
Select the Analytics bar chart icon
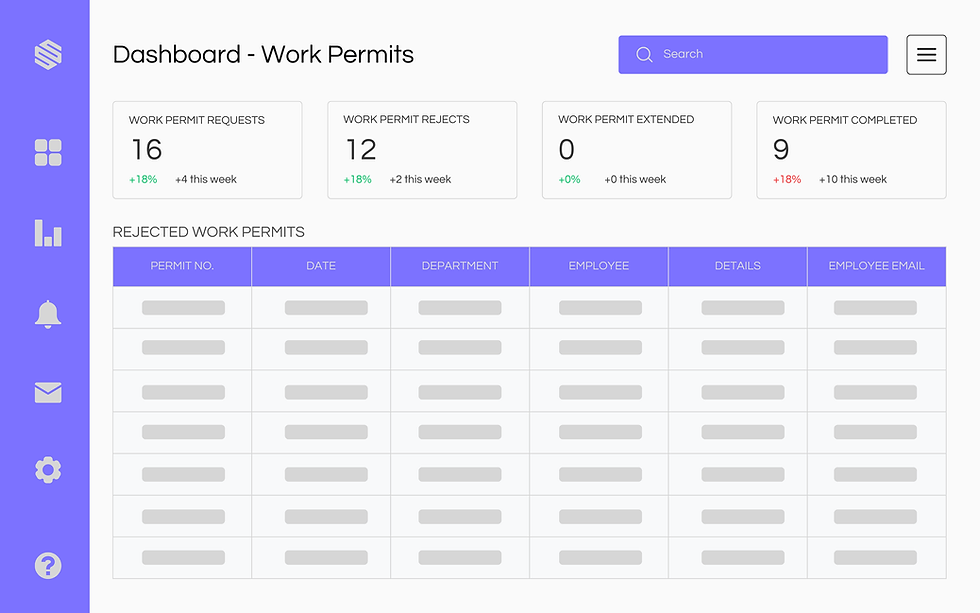tap(45, 233)
